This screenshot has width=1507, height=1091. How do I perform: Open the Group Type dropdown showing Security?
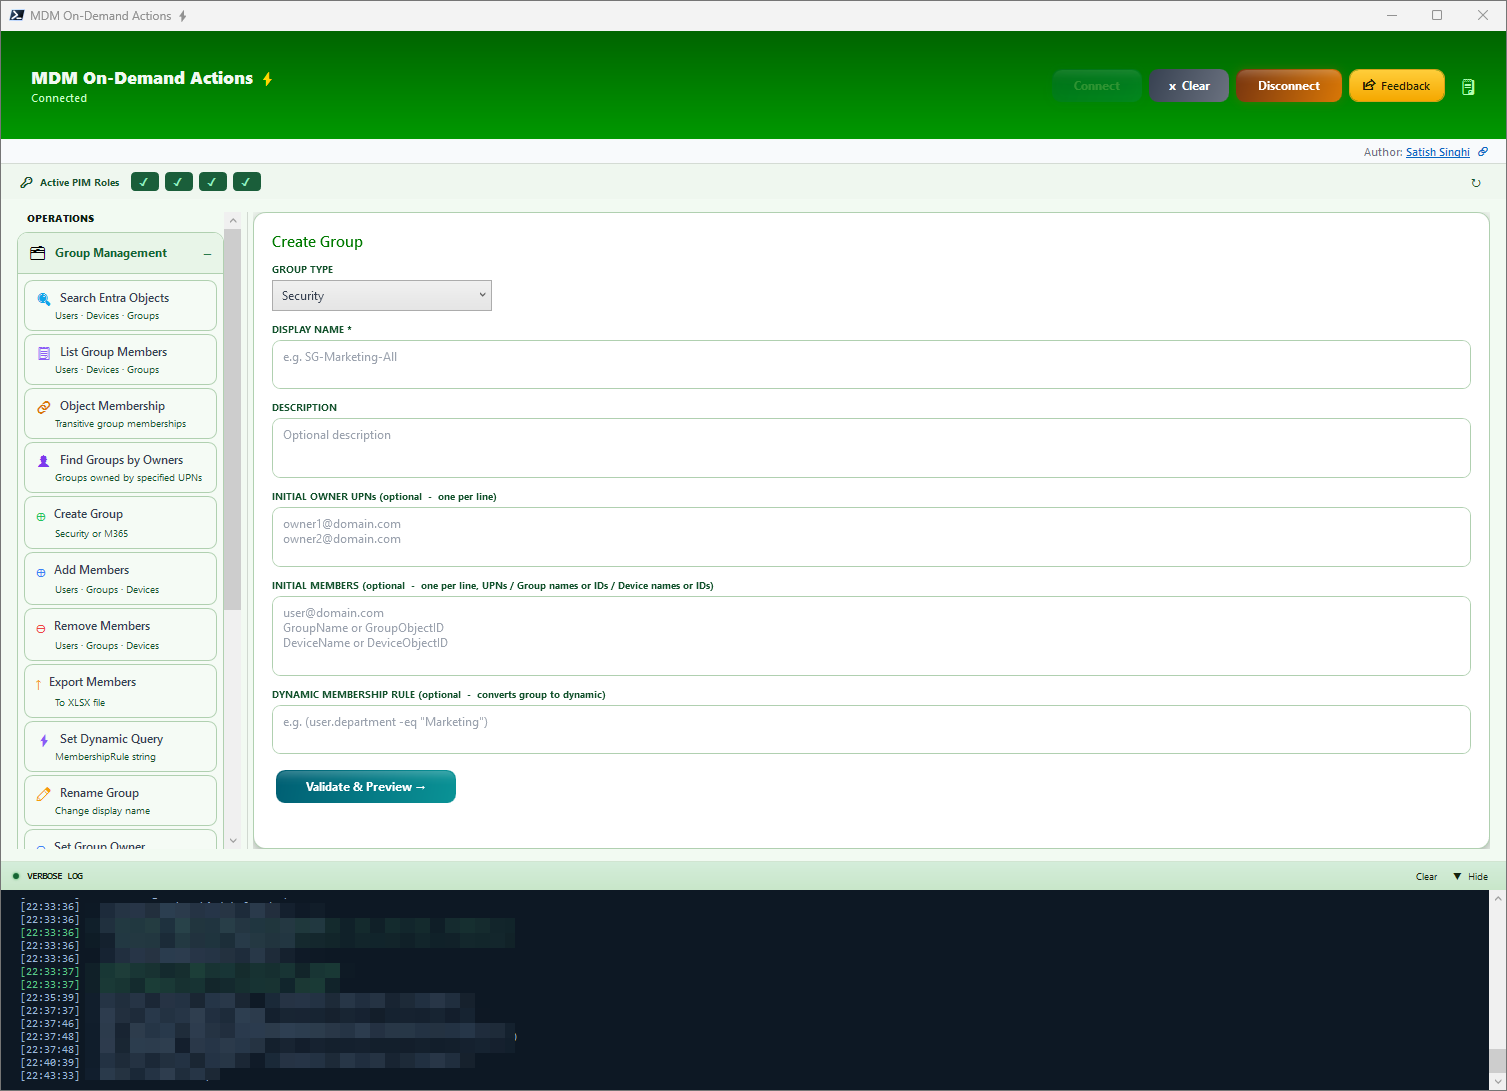381,295
